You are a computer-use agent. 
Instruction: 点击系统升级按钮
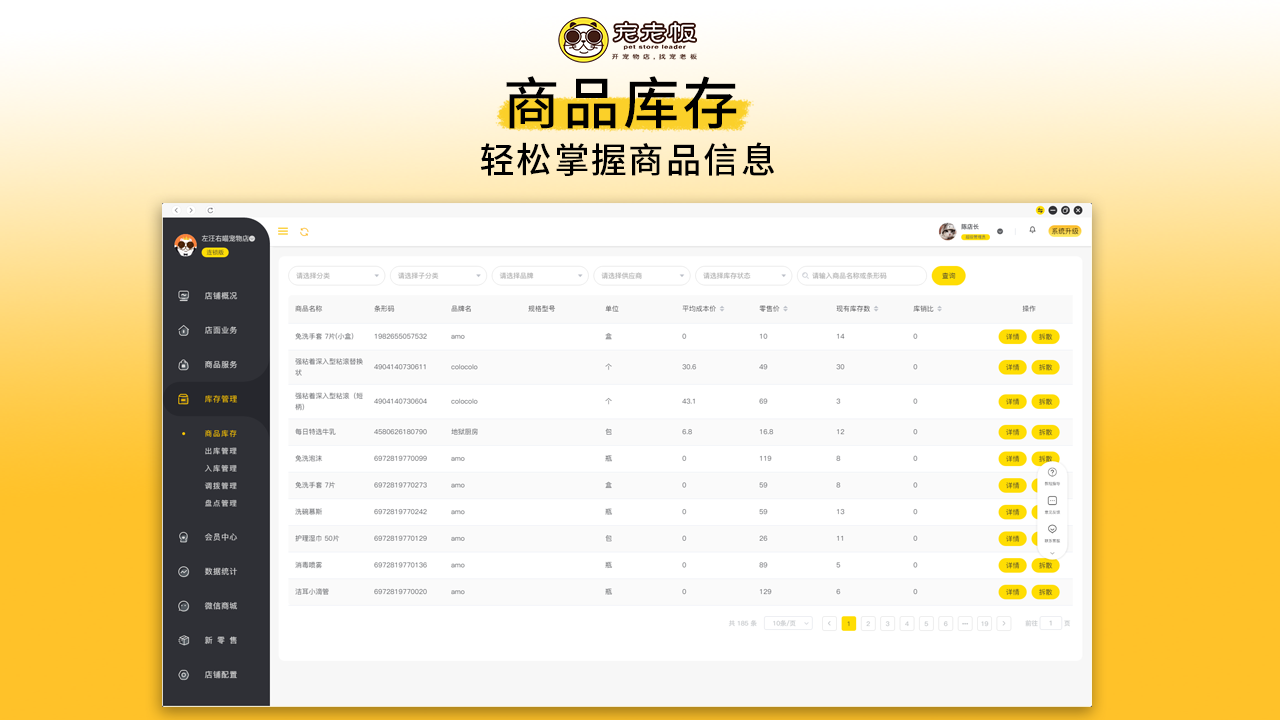point(1063,230)
